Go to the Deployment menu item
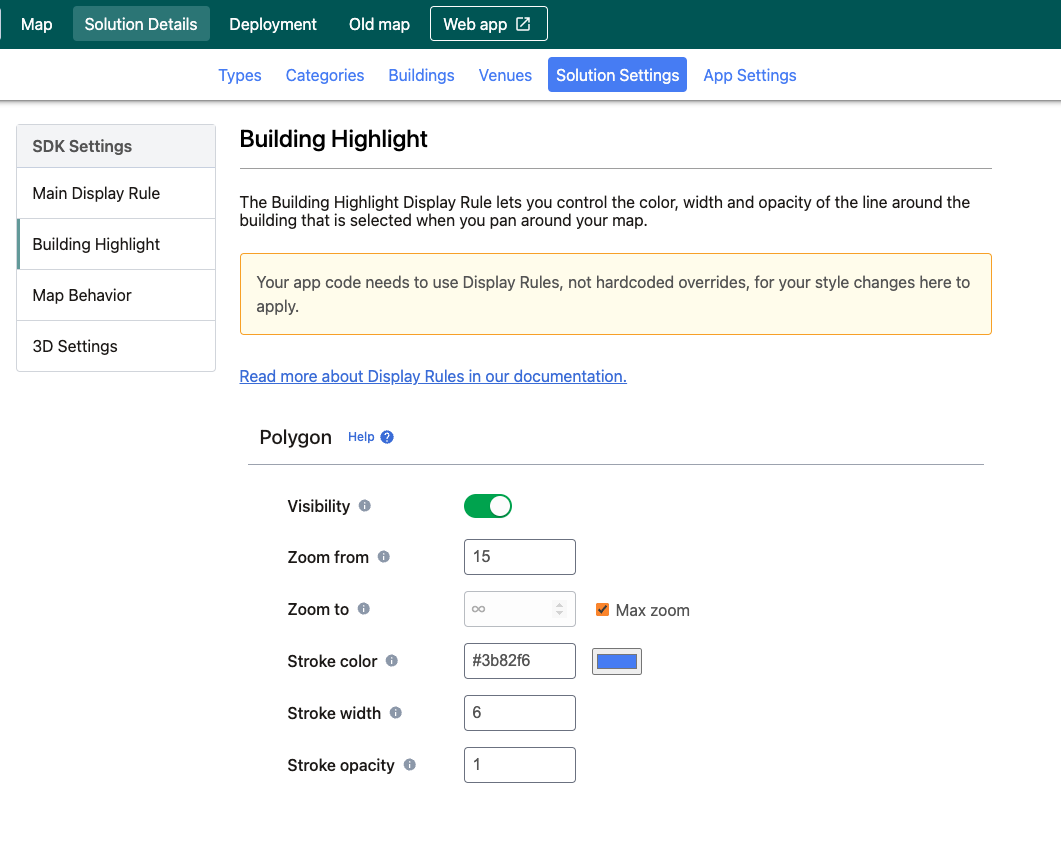The image size is (1061, 861). tap(273, 24)
